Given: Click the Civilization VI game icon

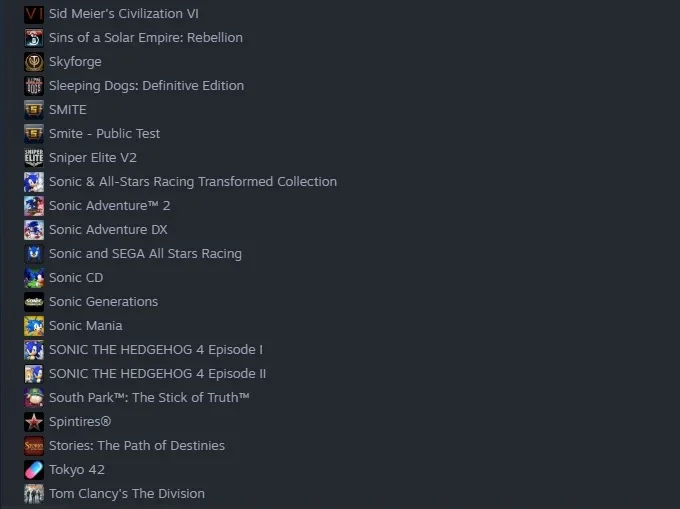Looking at the screenshot, I should point(34,14).
